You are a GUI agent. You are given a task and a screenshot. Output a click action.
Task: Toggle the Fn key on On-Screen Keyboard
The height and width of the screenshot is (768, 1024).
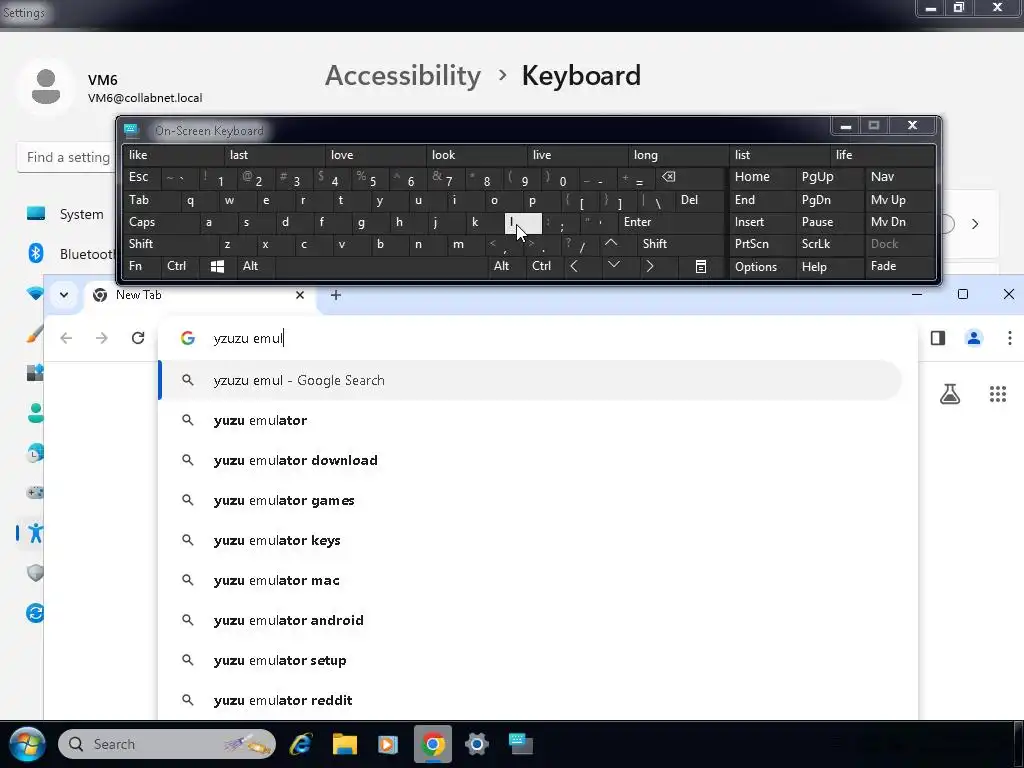click(140, 266)
